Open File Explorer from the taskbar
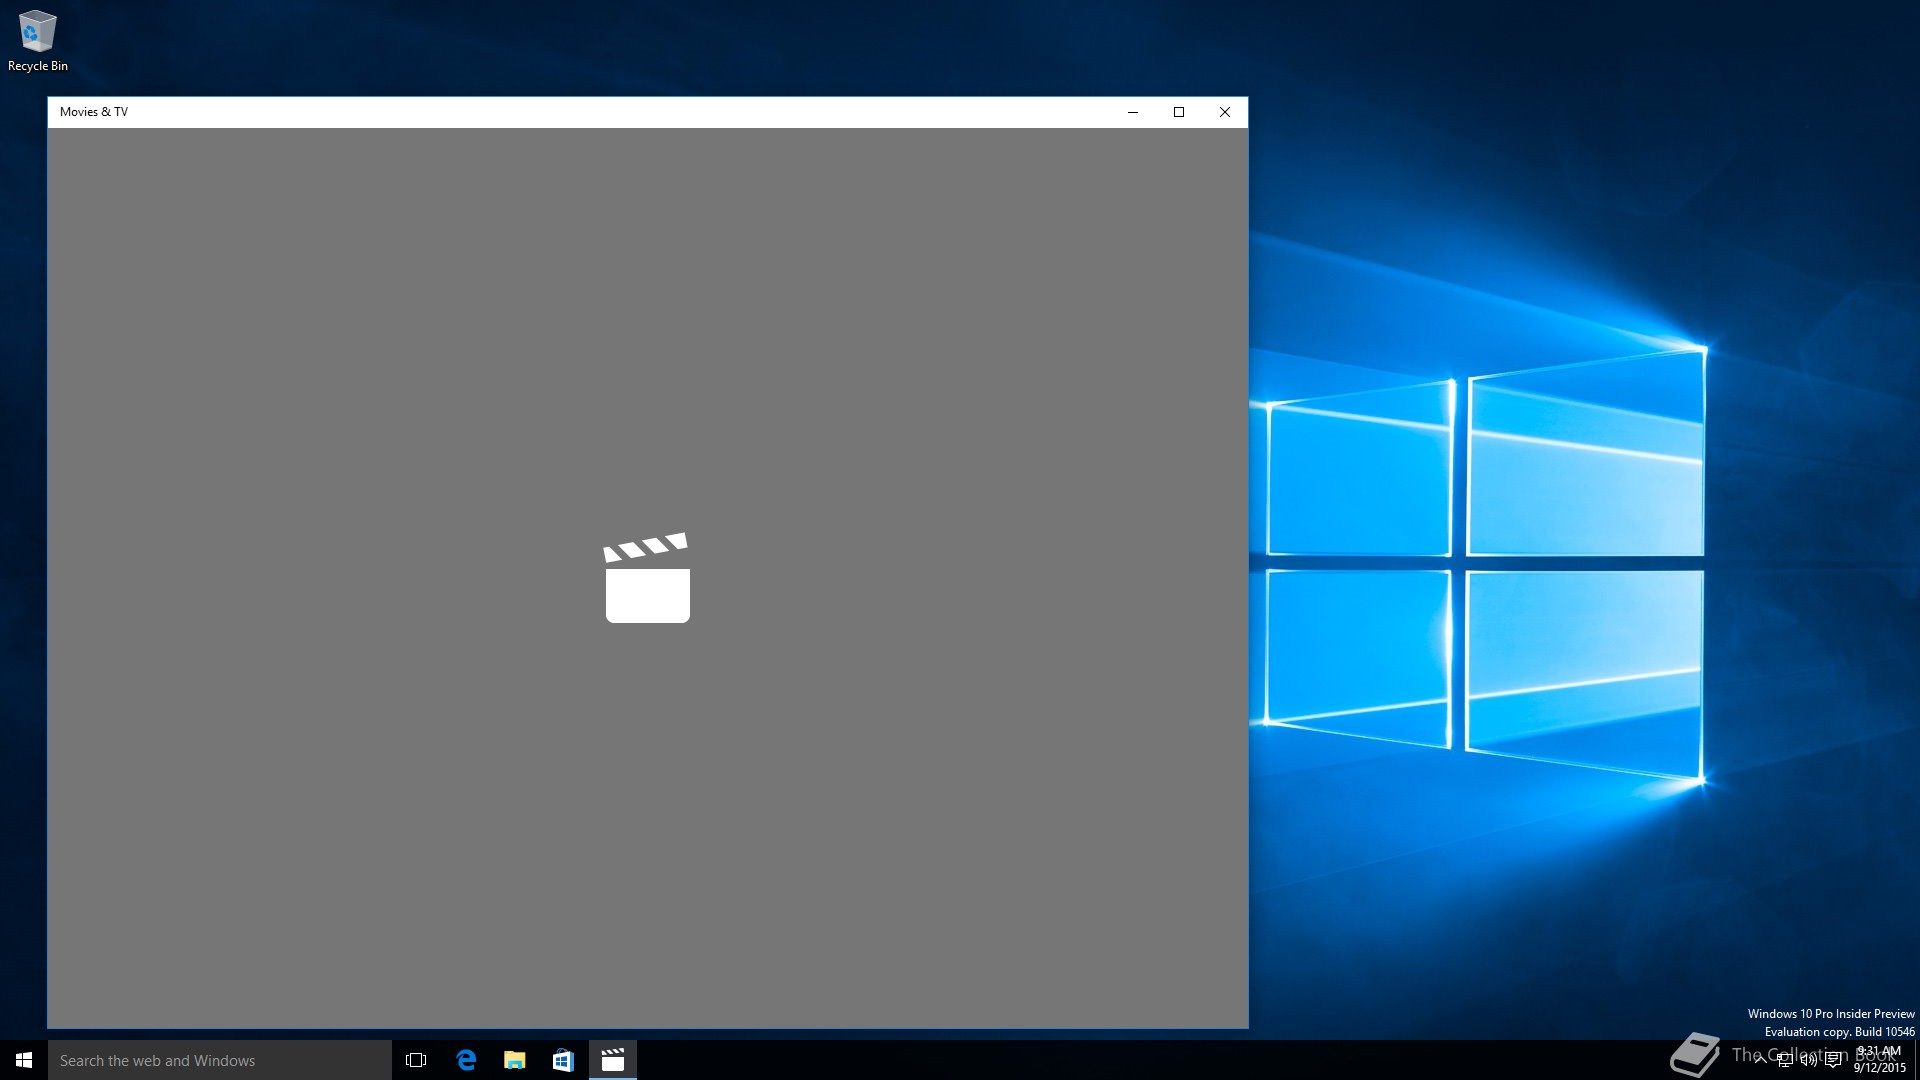 pyautogui.click(x=514, y=1060)
